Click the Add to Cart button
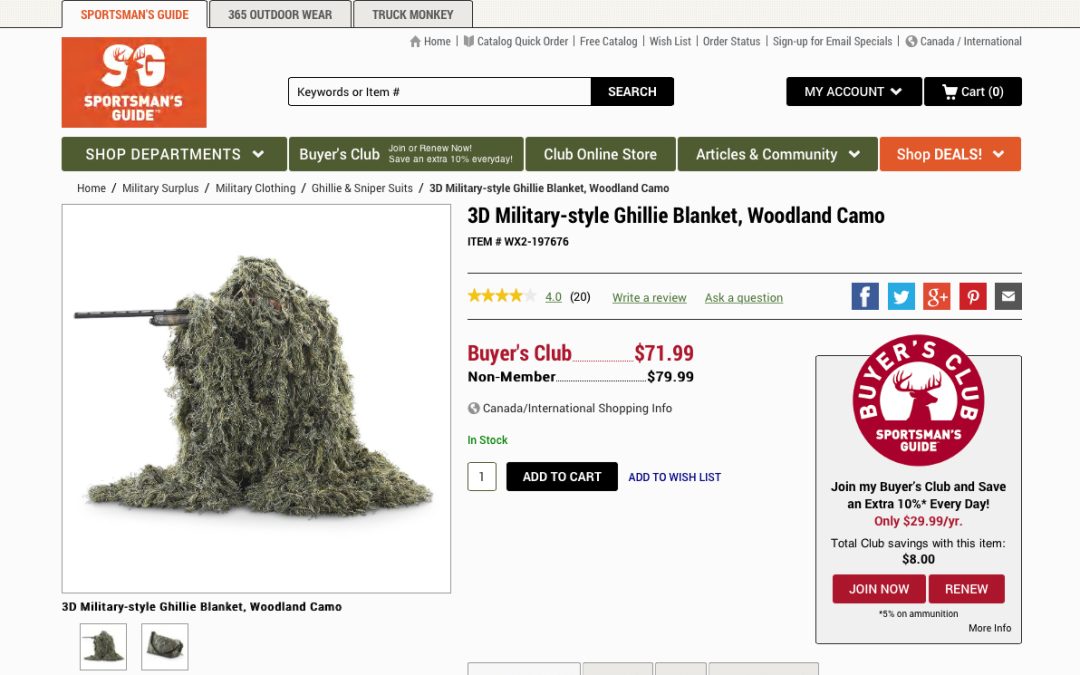The image size is (1080, 675). pyautogui.click(x=562, y=477)
